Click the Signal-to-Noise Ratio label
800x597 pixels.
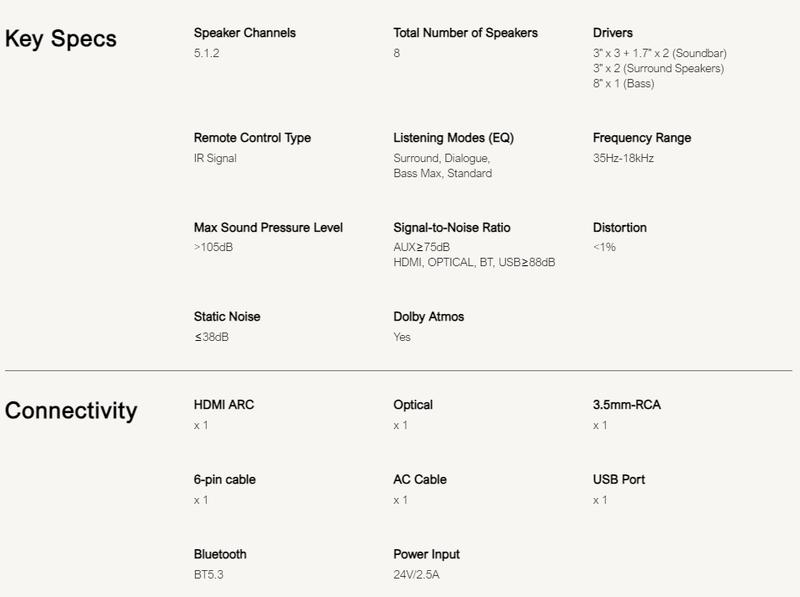(459, 228)
